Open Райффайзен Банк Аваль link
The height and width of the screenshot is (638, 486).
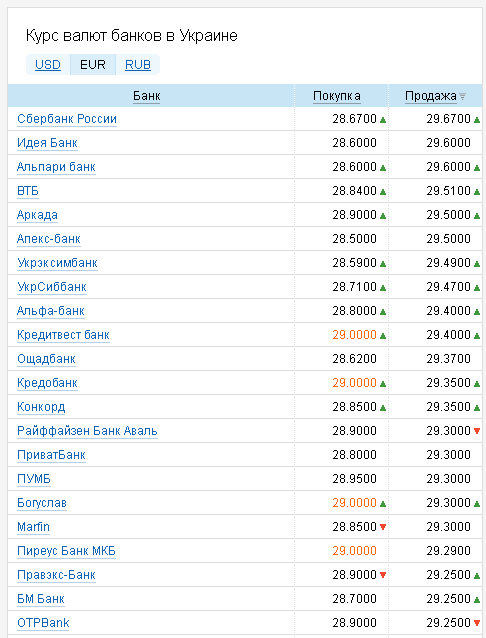[87, 430]
